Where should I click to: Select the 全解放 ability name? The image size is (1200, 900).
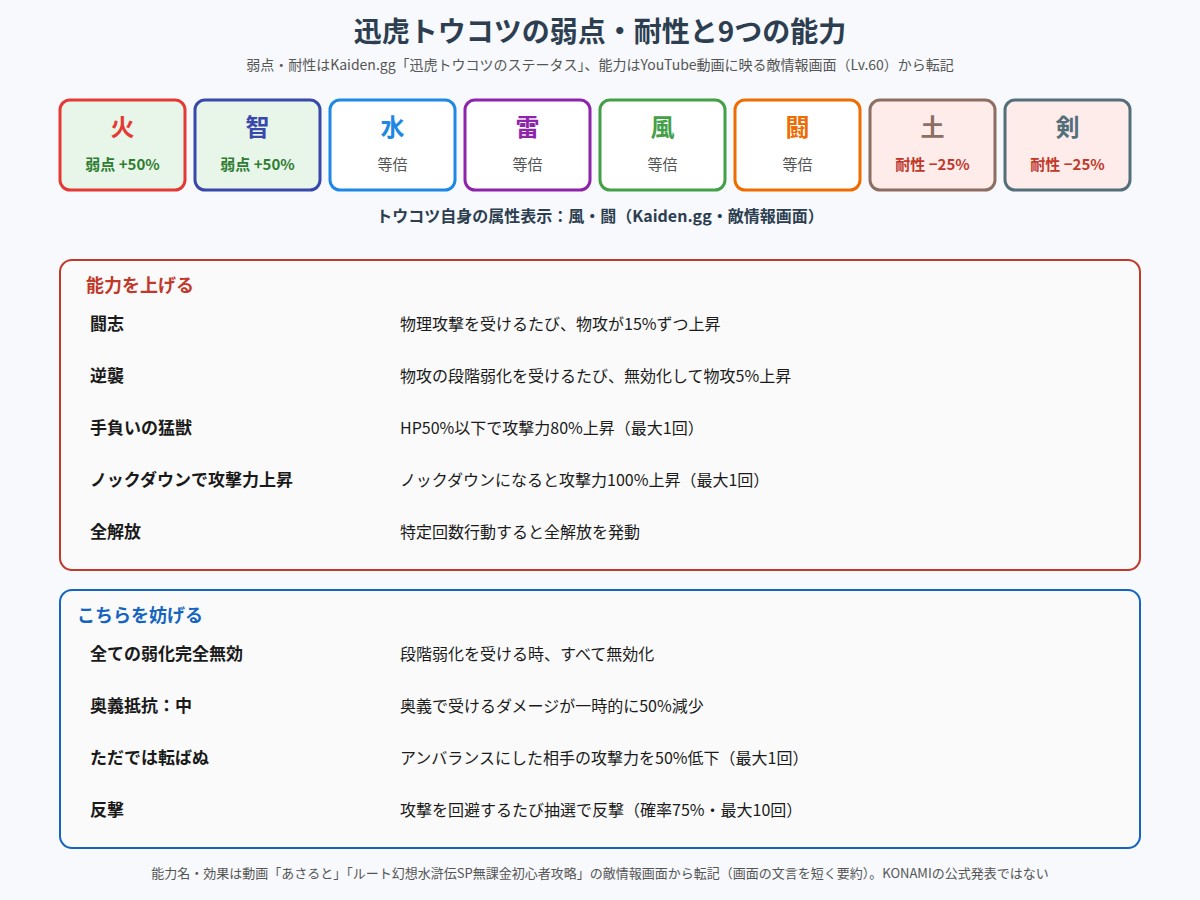[116, 532]
